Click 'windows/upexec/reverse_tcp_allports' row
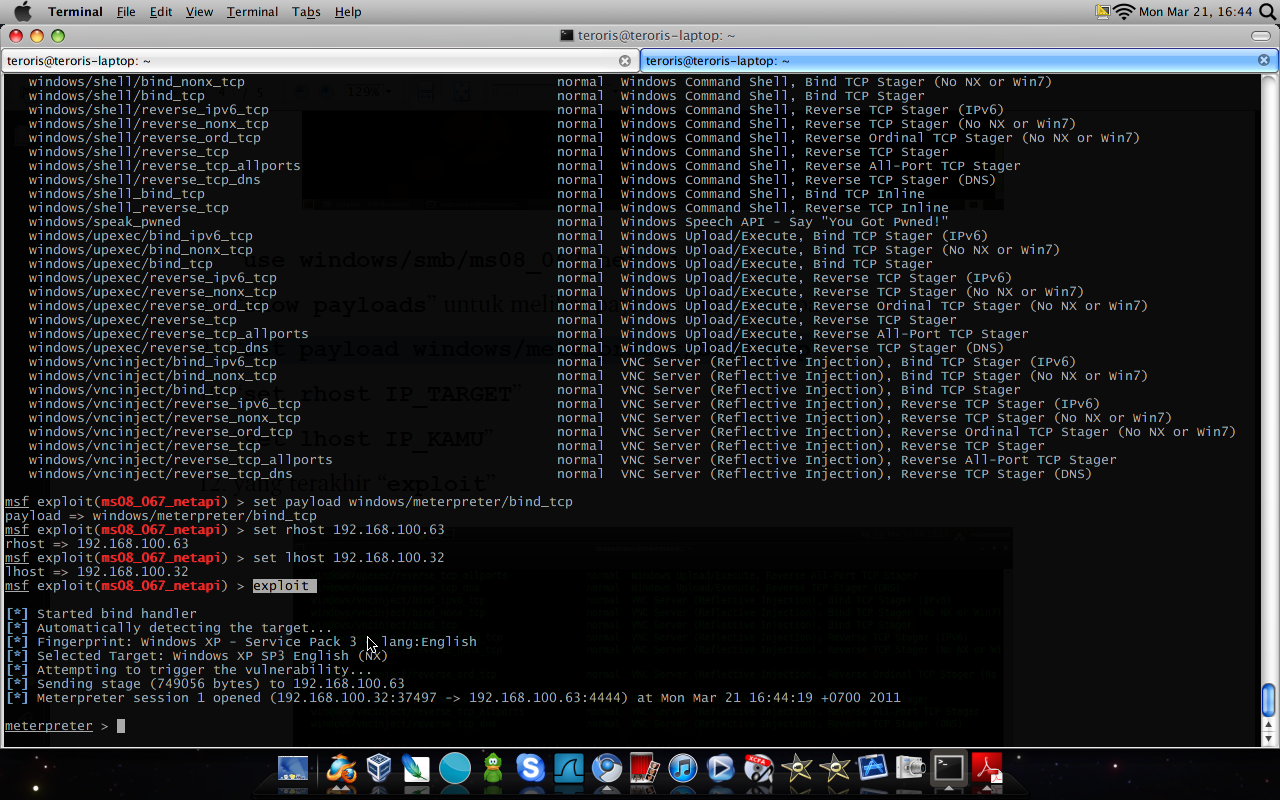1280x800 pixels. [x=169, y=334]
